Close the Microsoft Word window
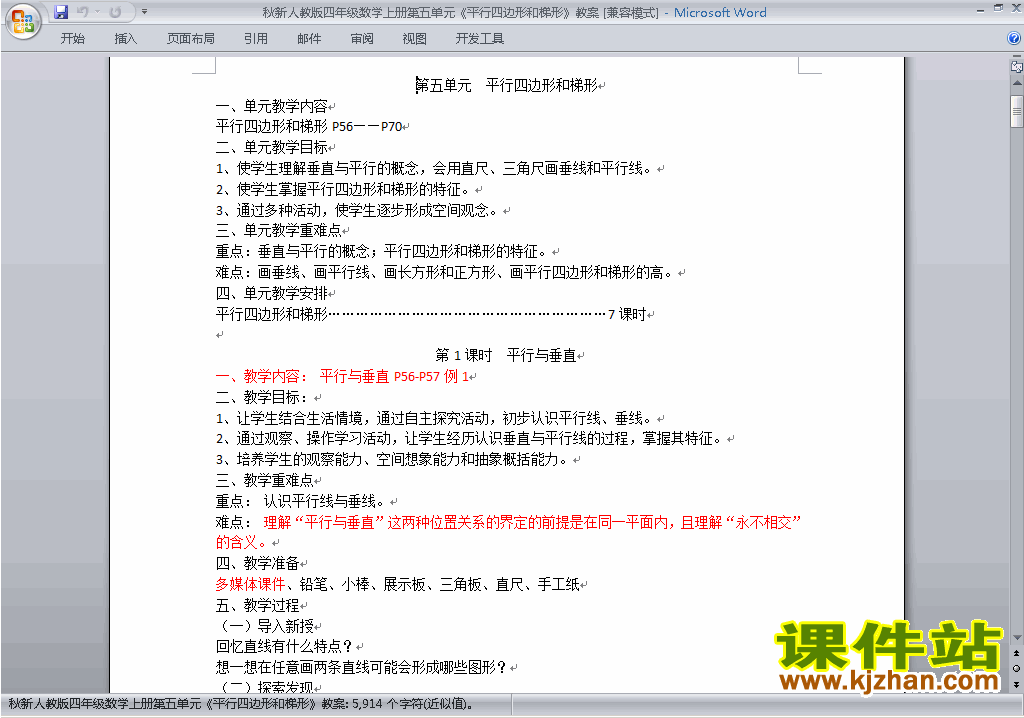Screen dimensions: 1024x718 tap(1014, 8)
